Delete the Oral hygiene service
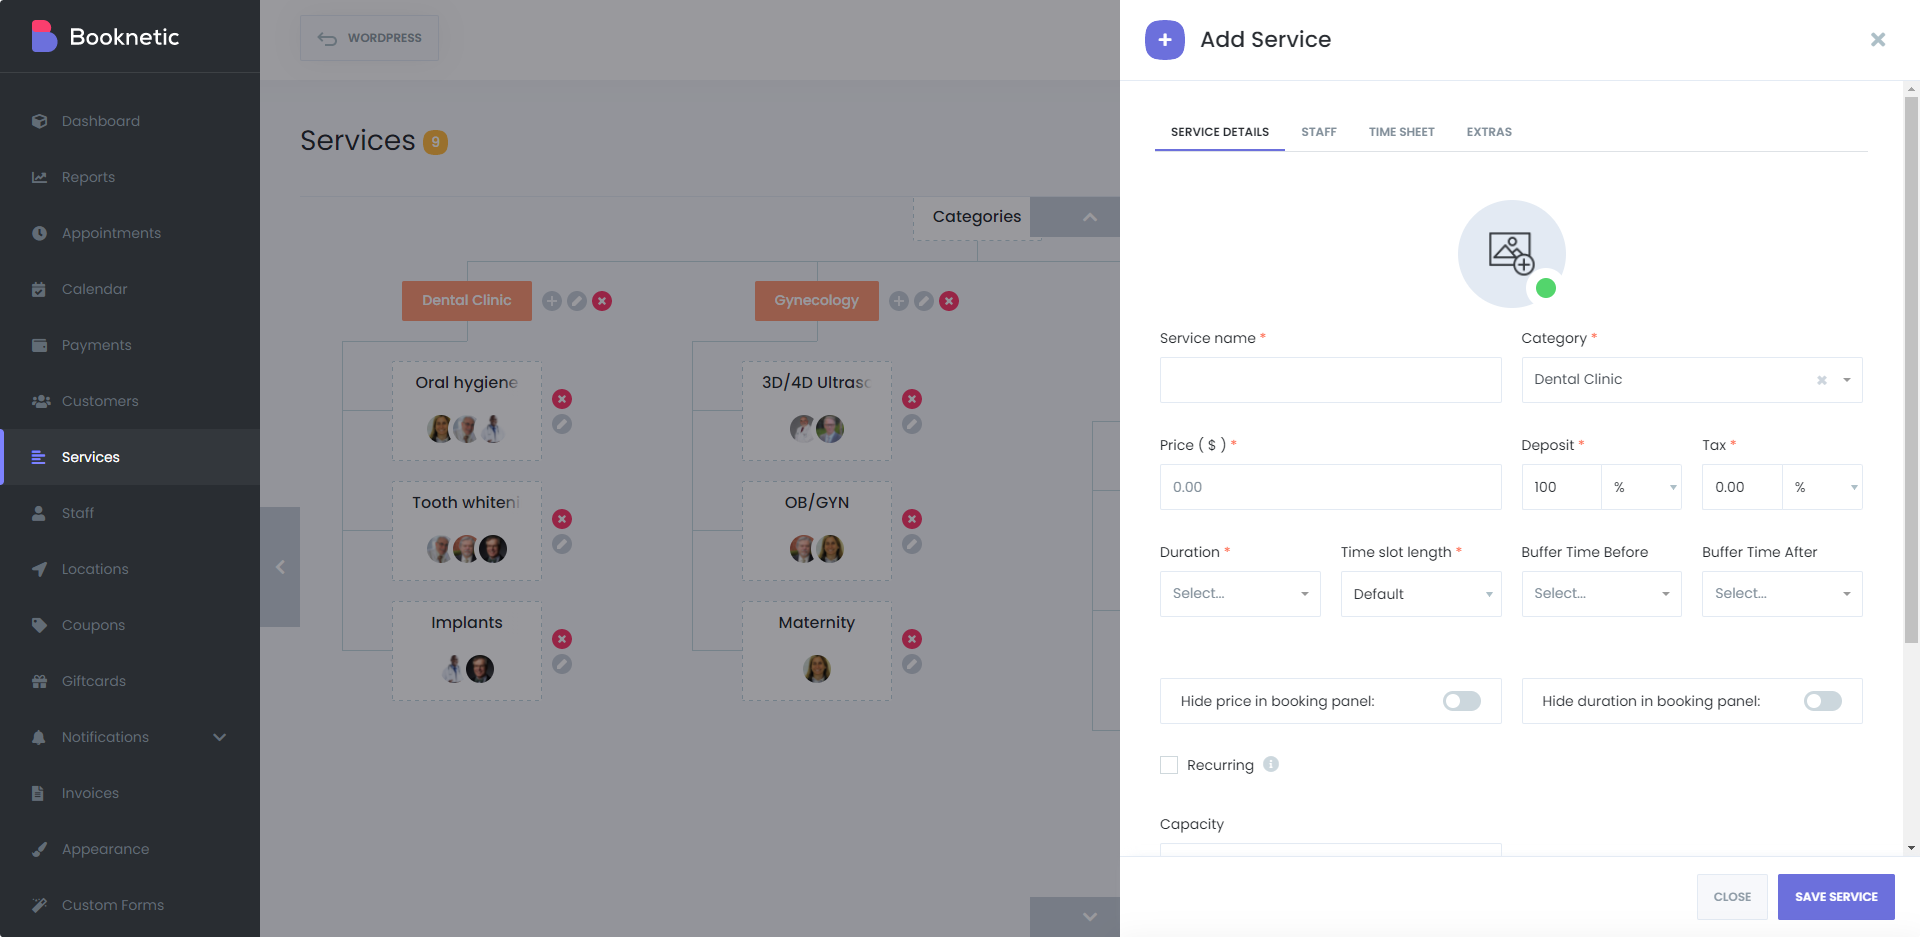 tap(562, 399)
